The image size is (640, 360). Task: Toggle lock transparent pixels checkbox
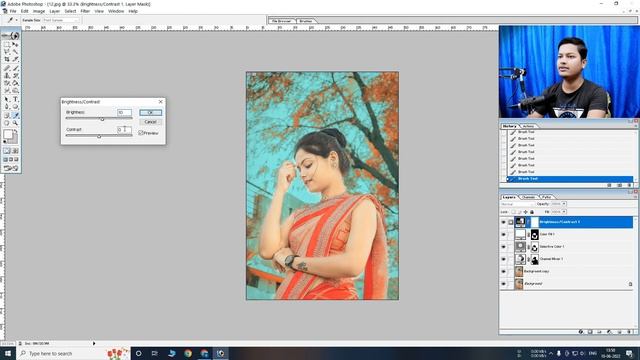[x=513, y=212]
